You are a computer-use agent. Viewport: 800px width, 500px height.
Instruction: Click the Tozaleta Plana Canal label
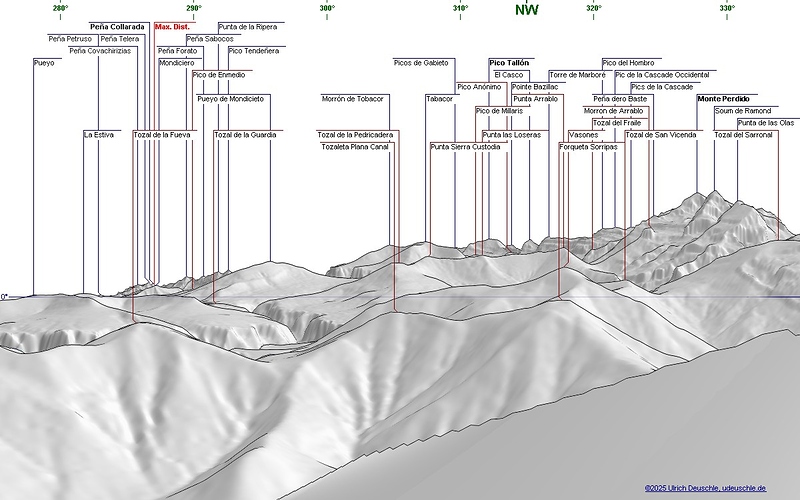tap(354, 147)
